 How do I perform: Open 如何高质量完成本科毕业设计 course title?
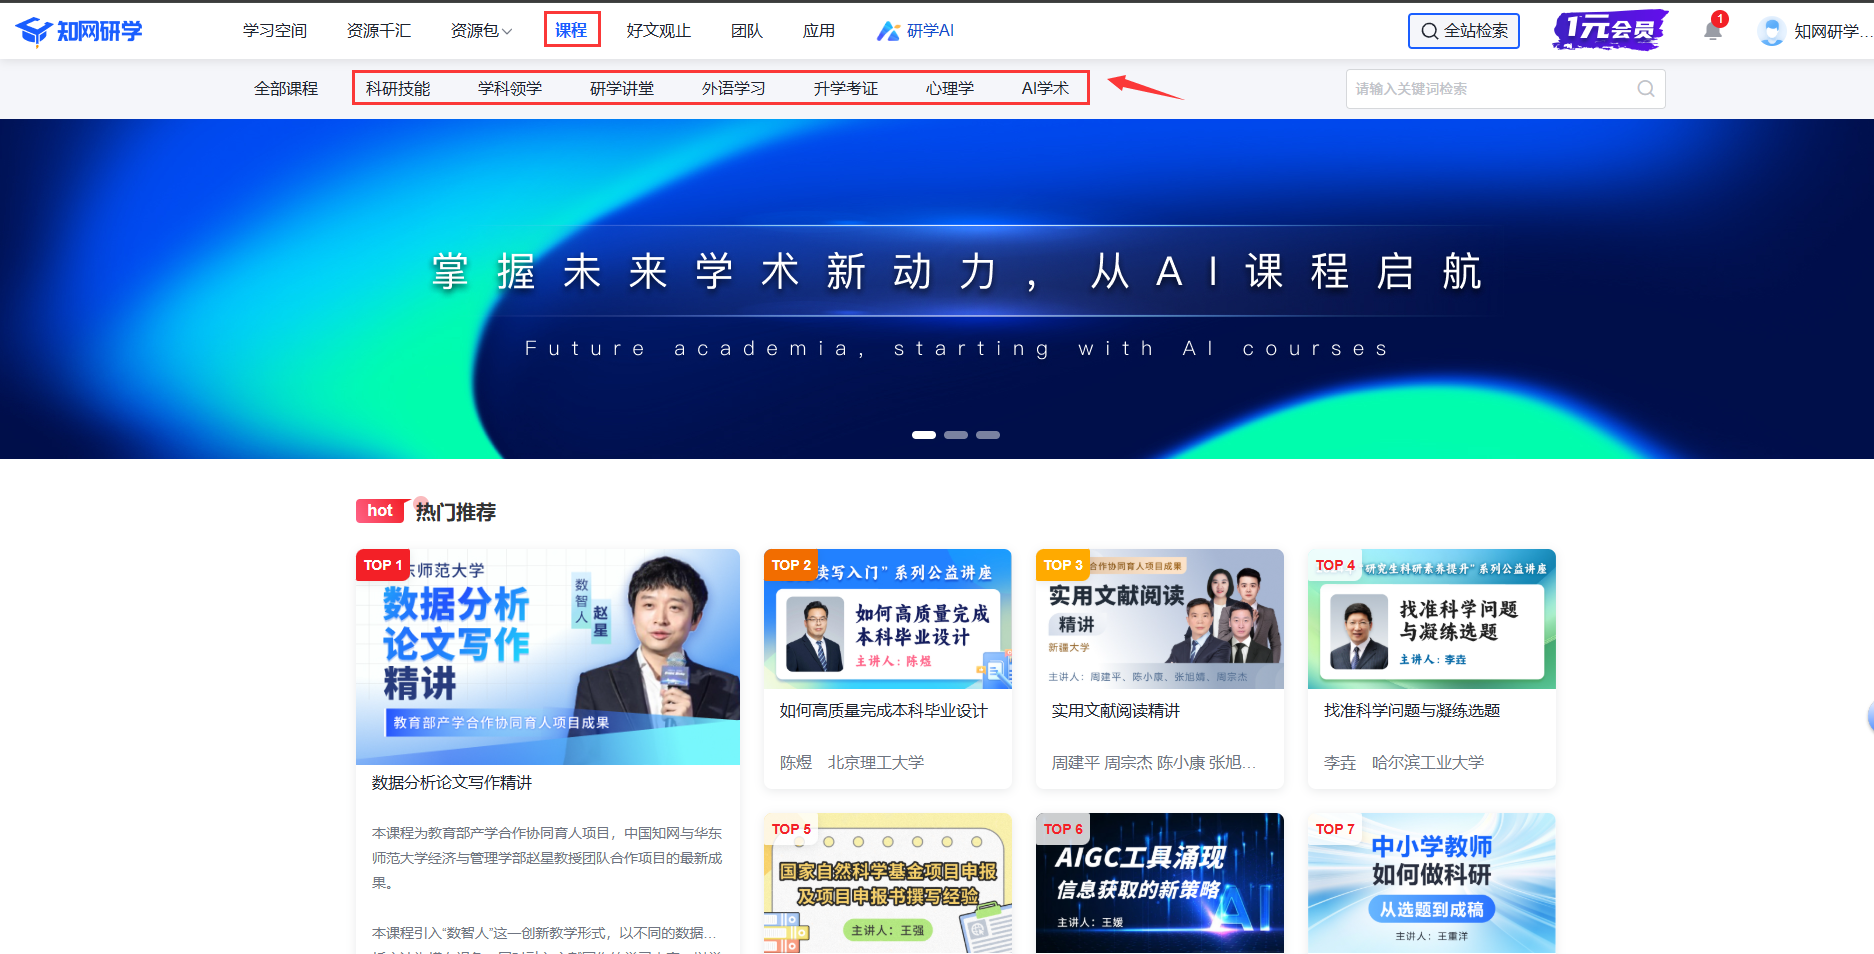(x=883, y=710)
